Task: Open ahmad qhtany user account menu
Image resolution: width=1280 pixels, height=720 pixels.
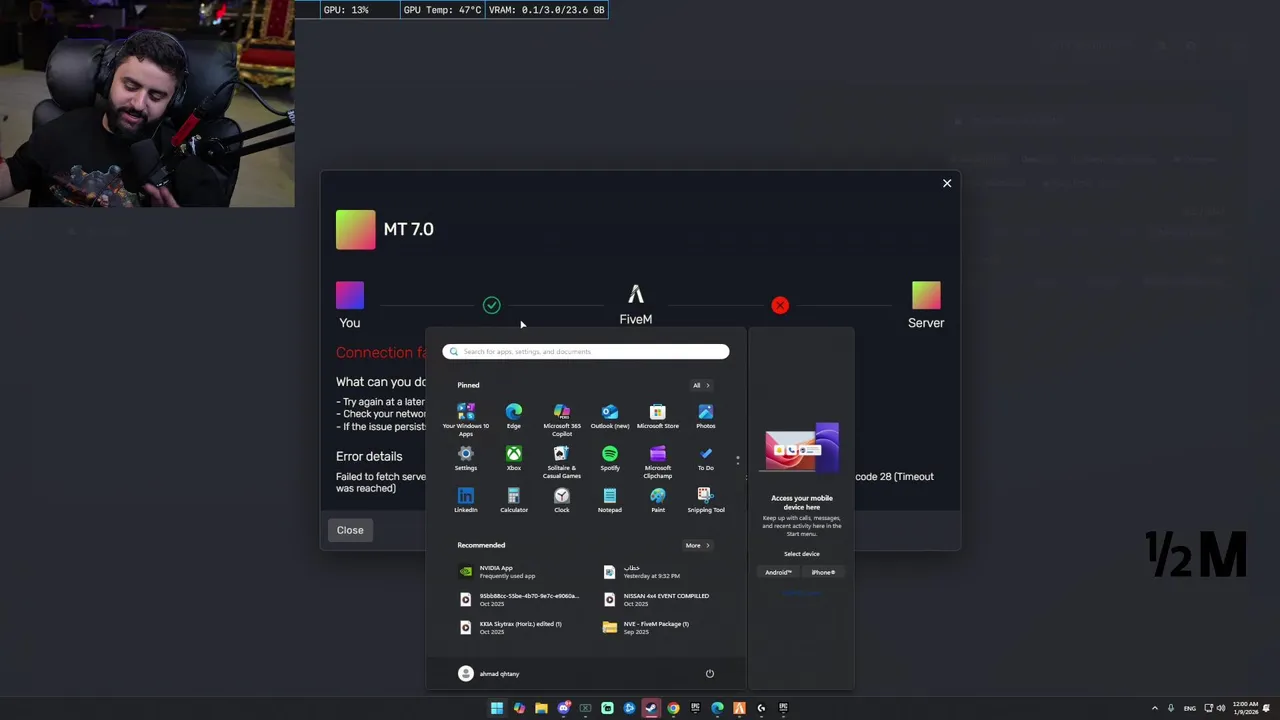Action: [489, 674]
